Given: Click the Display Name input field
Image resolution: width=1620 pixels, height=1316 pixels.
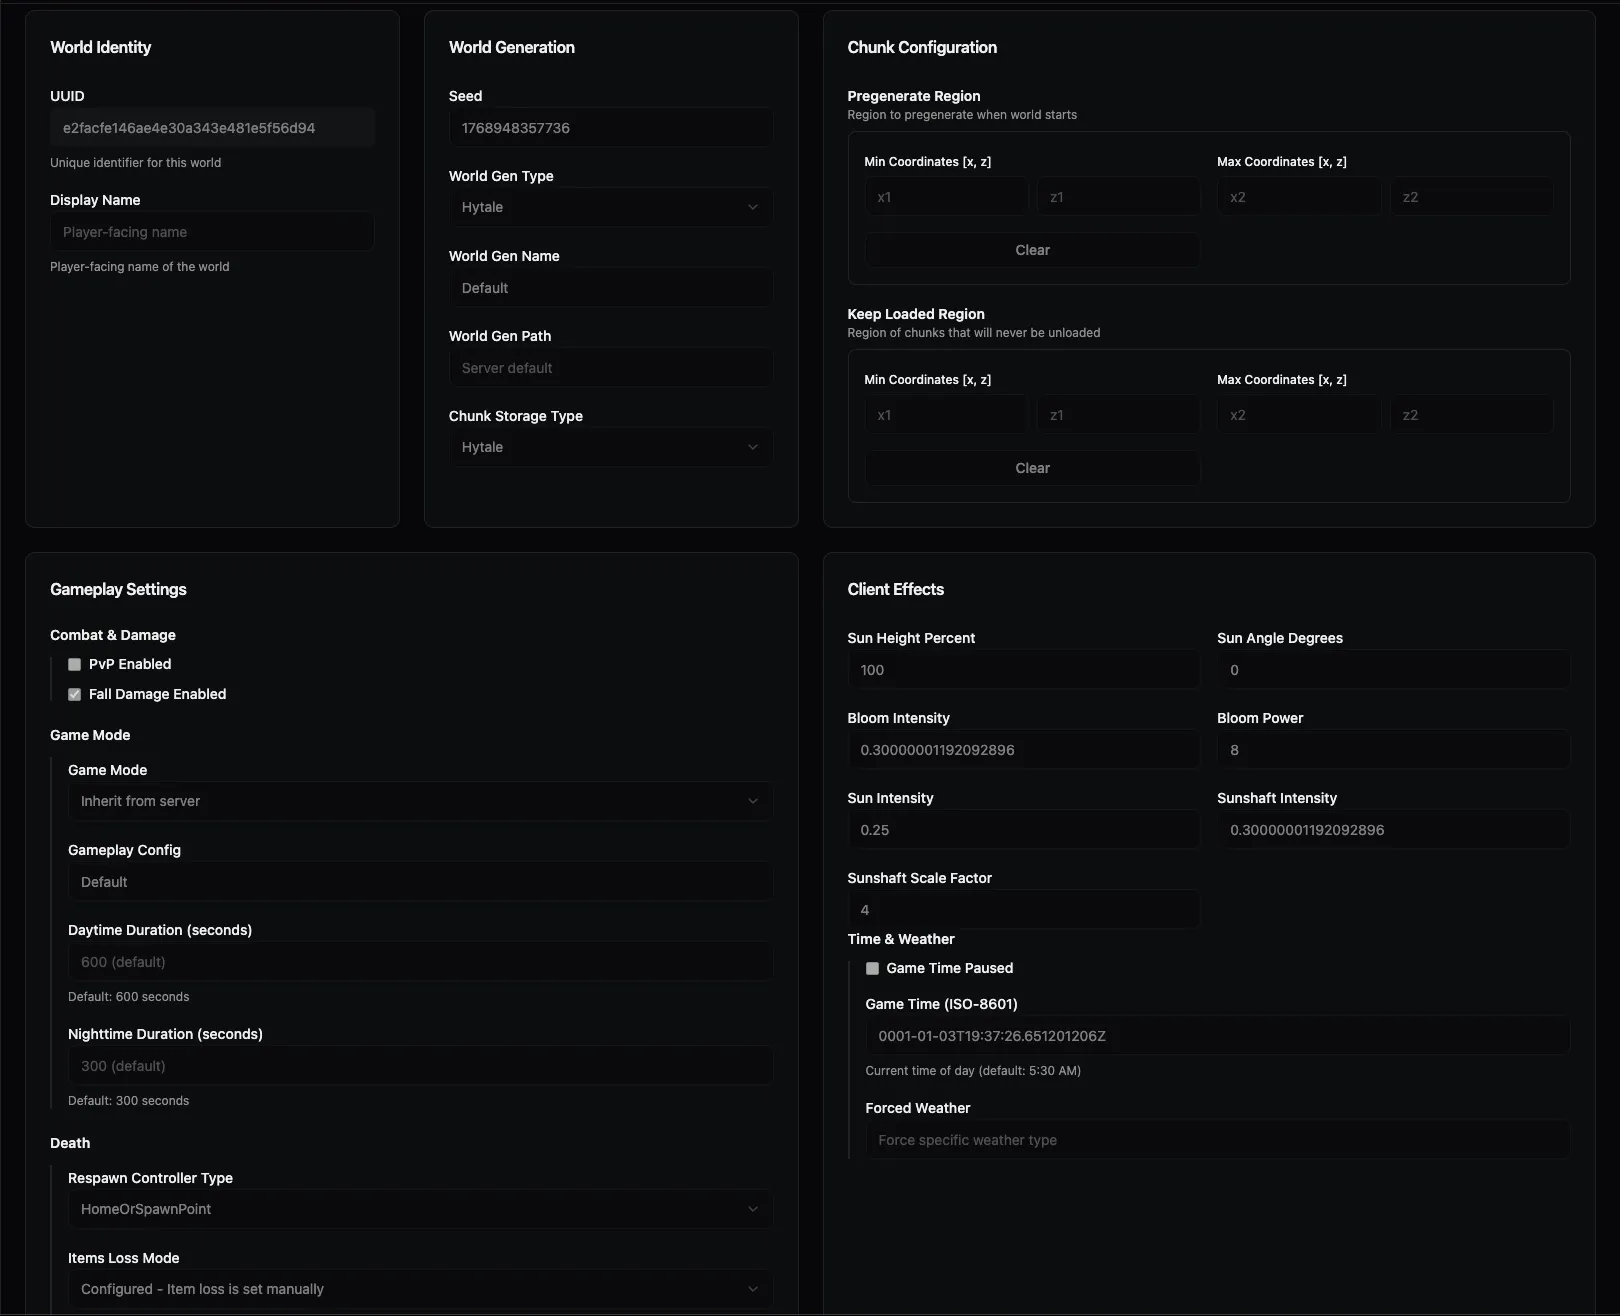Looking at the screenshot, I should [x=212, y=231].
